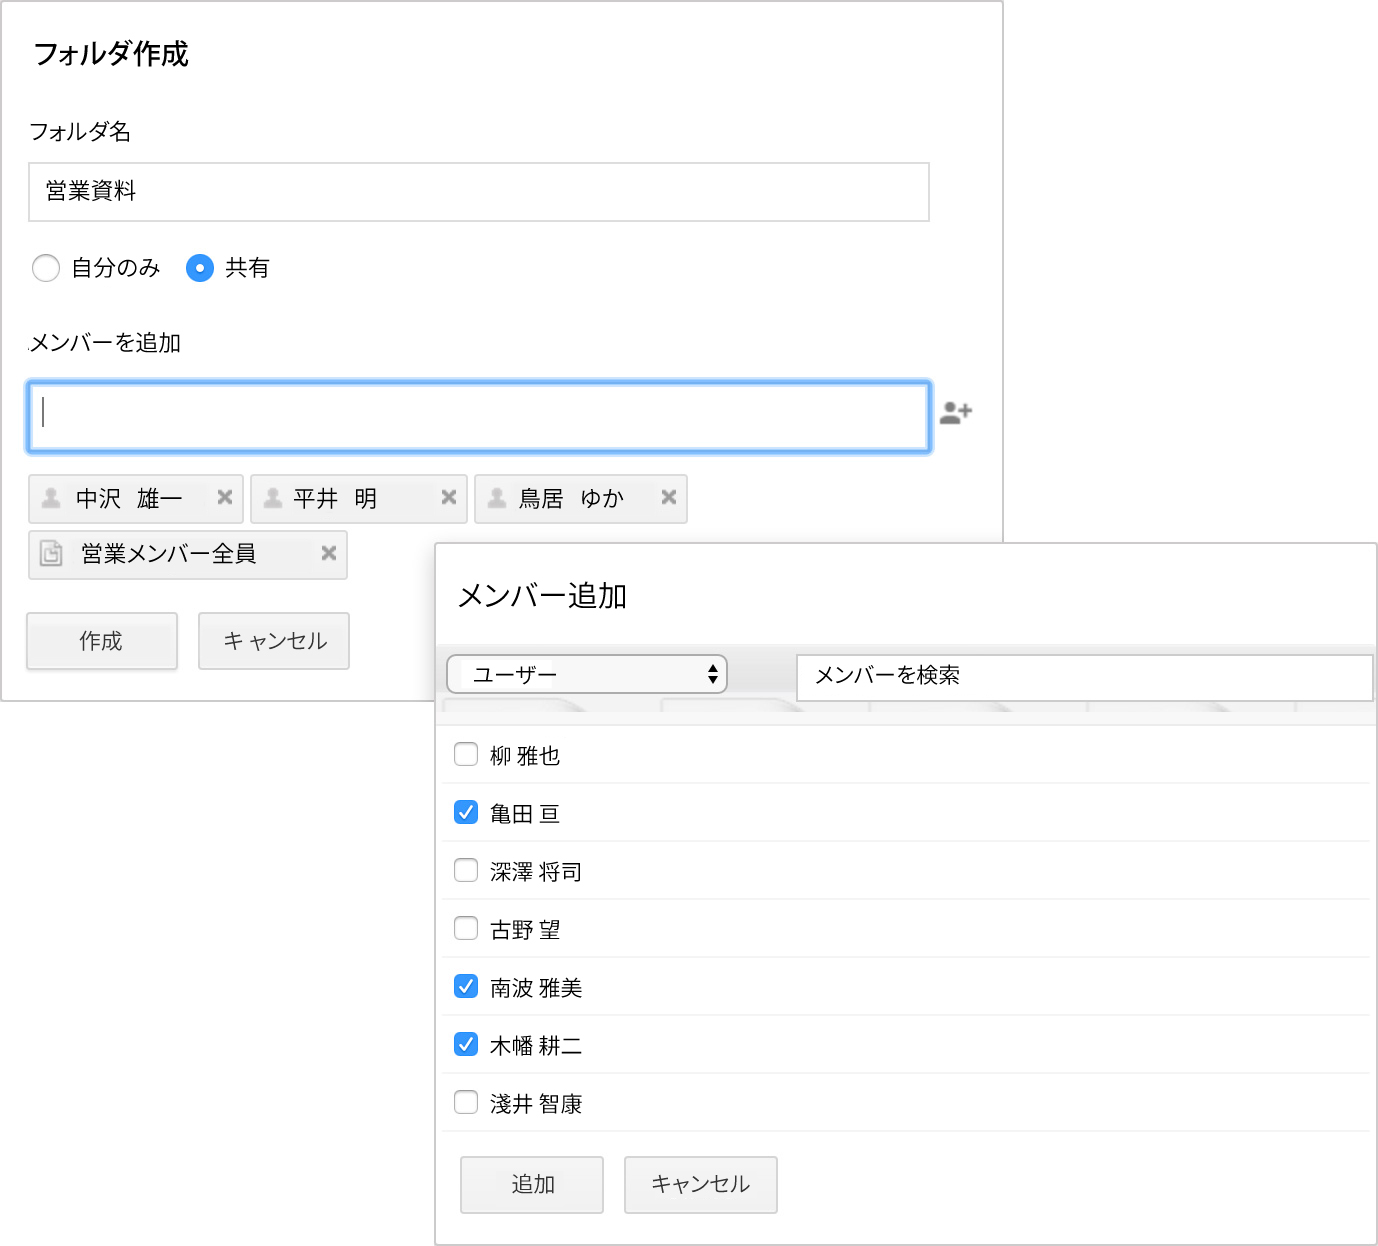The height and width of the screenshot is (1246, 1378).
Task: Uncheck 南波 雅美 in the member list
Action: pos(466,986)
